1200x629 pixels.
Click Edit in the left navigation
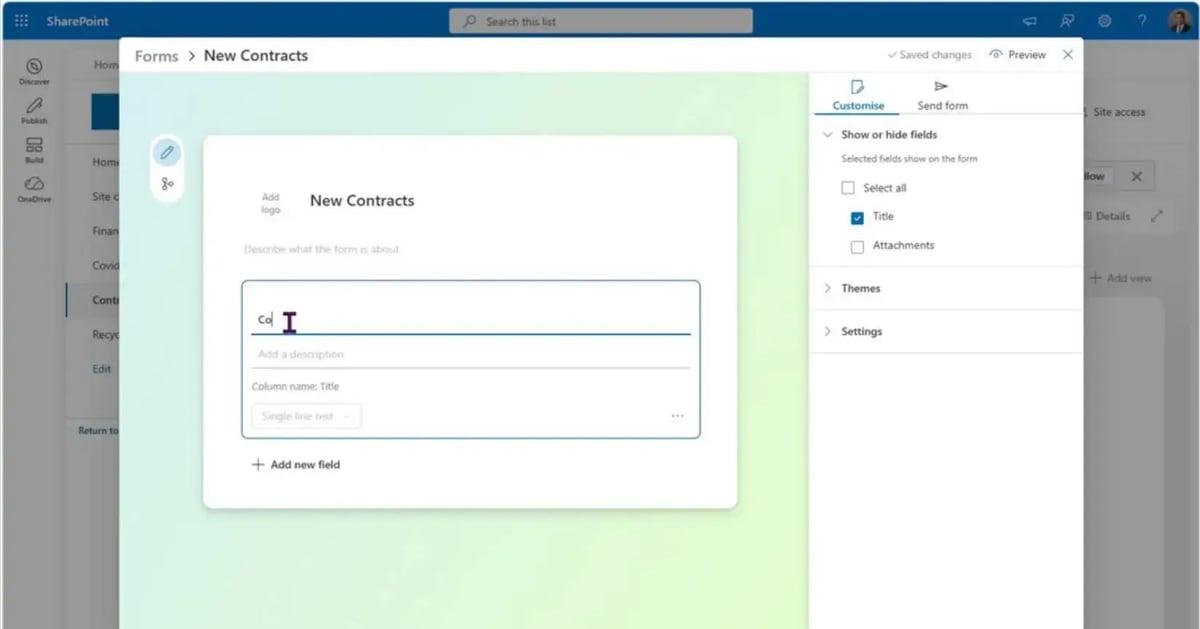(x=102, y=369)
